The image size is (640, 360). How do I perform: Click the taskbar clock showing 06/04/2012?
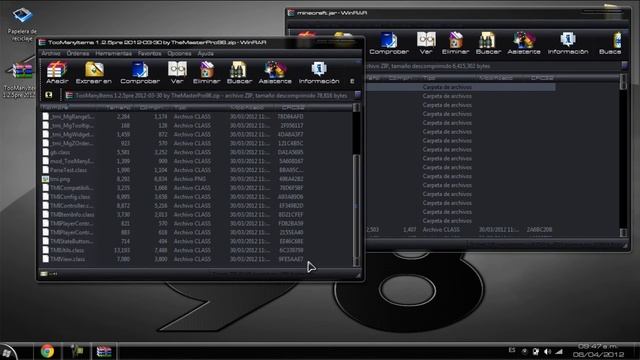point(598,351)
